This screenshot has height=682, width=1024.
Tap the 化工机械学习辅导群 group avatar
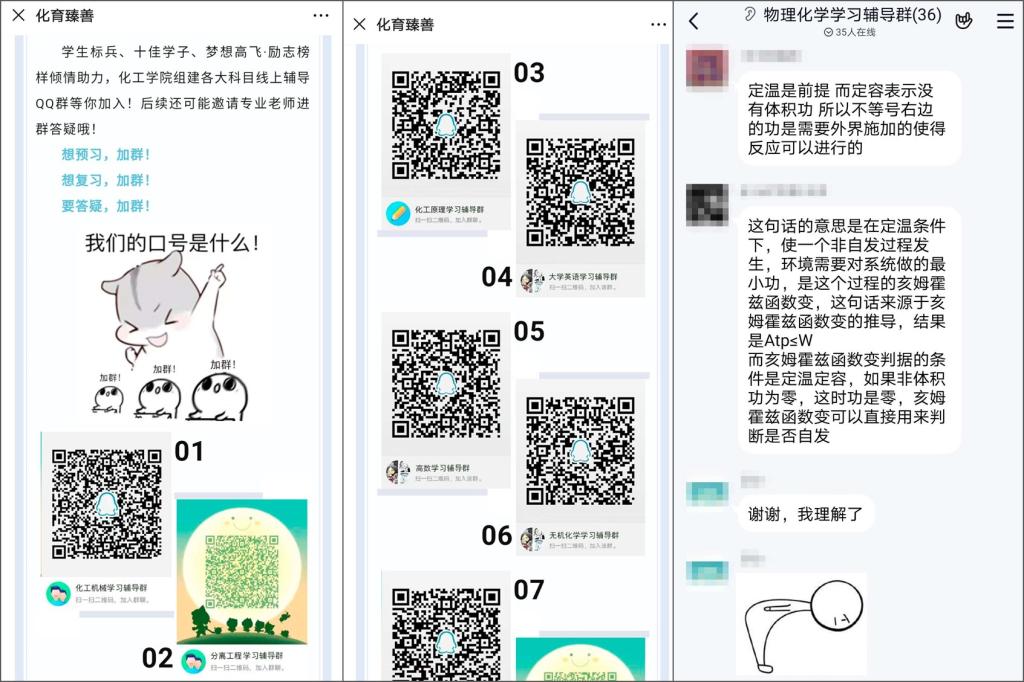(x=58, y=593)
